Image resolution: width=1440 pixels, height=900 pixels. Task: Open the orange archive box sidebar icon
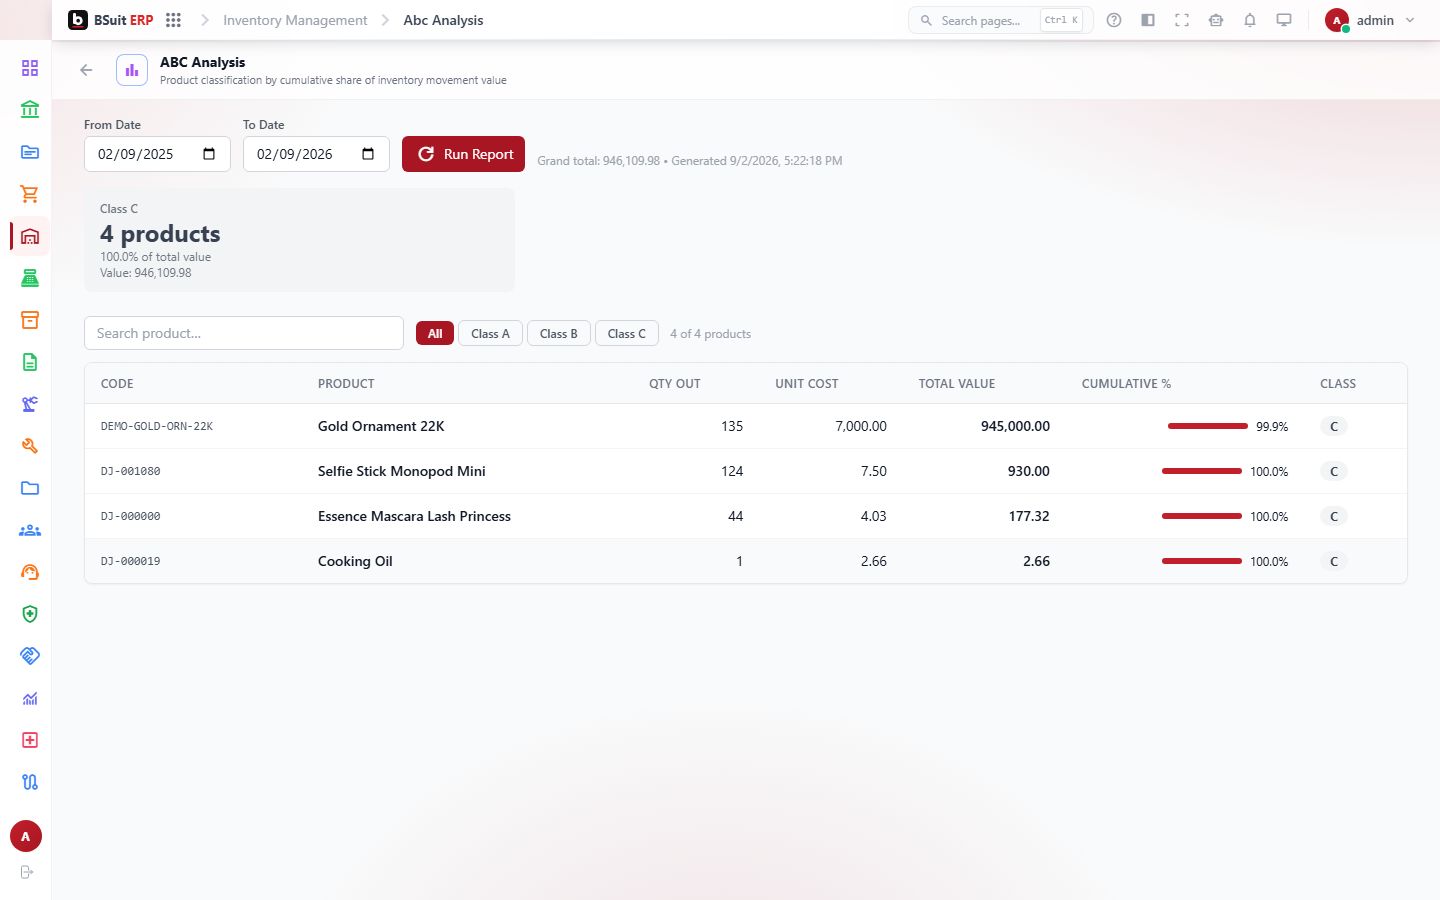click(x=30, y=320)
